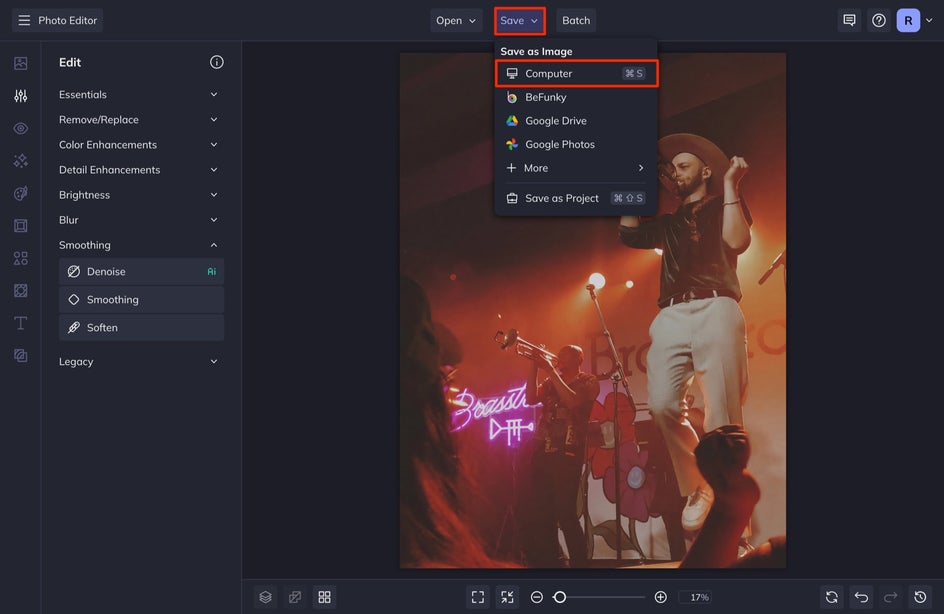The width and height of the screenshot is (944, 614).
Task: Click the concert photo on canvas
Action: [x=593, y=311]
